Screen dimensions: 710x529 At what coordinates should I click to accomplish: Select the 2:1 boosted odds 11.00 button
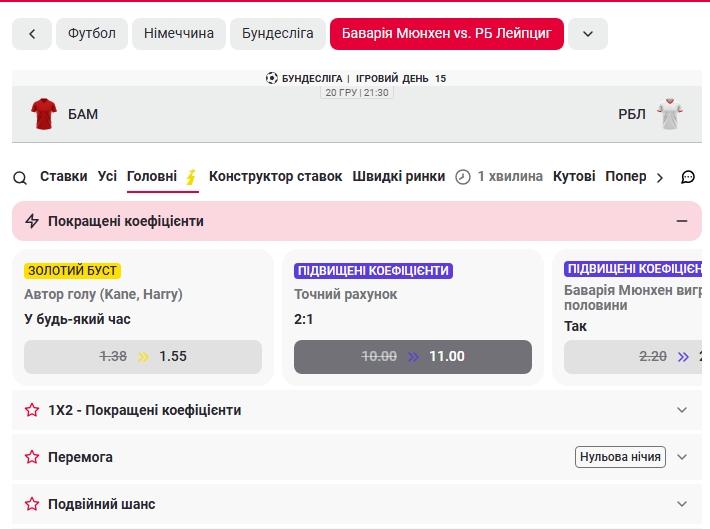click(413, 356)
